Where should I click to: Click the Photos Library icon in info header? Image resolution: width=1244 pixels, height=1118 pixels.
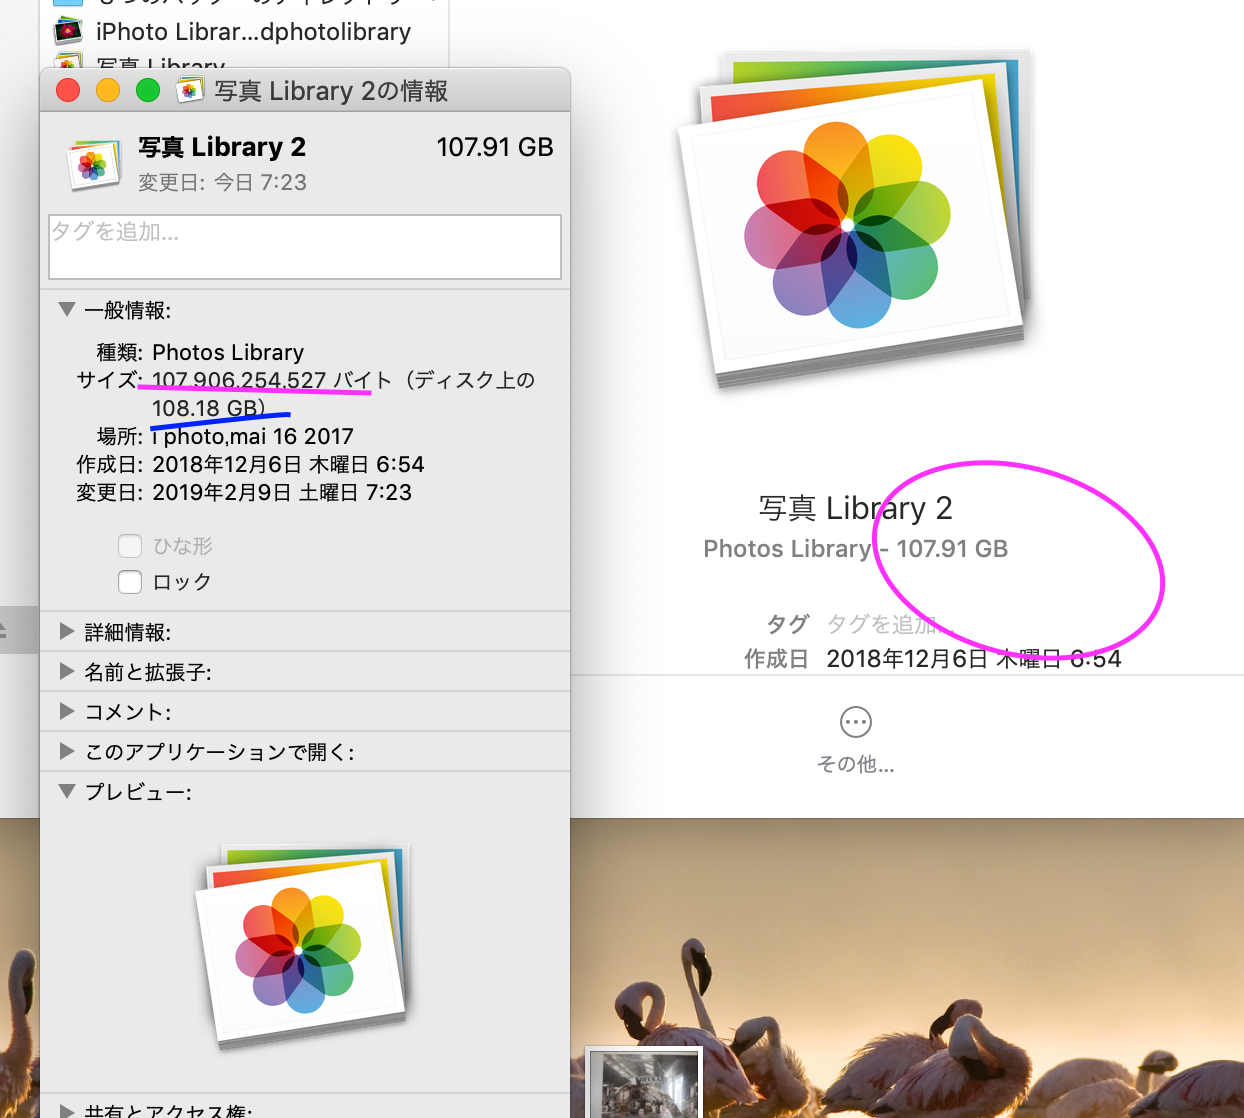[x=92, y=164]
